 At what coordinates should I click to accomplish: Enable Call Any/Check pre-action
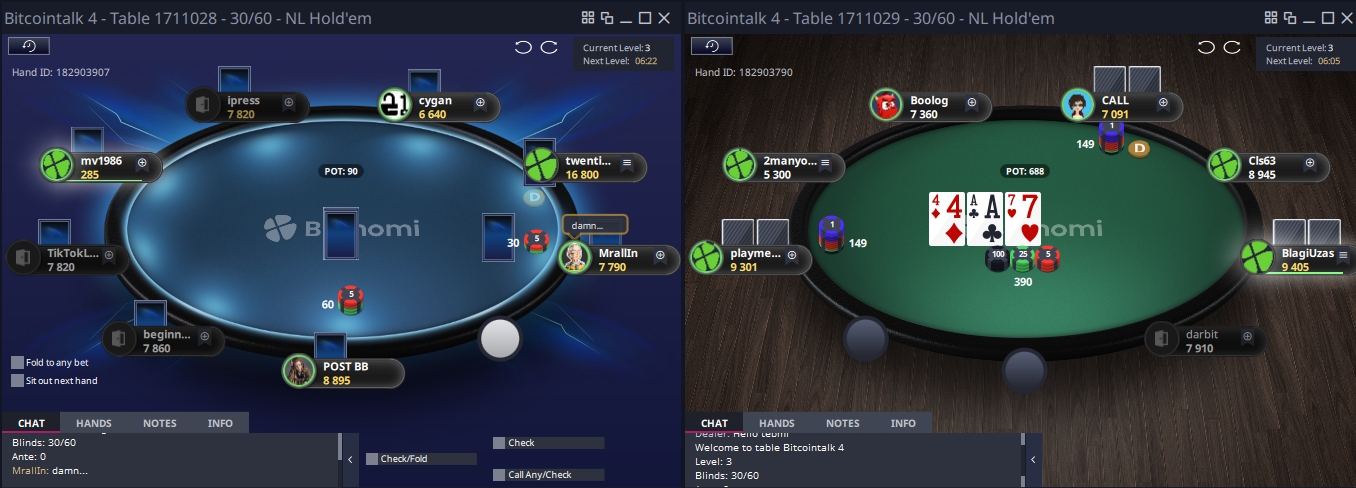pos(499,475)
